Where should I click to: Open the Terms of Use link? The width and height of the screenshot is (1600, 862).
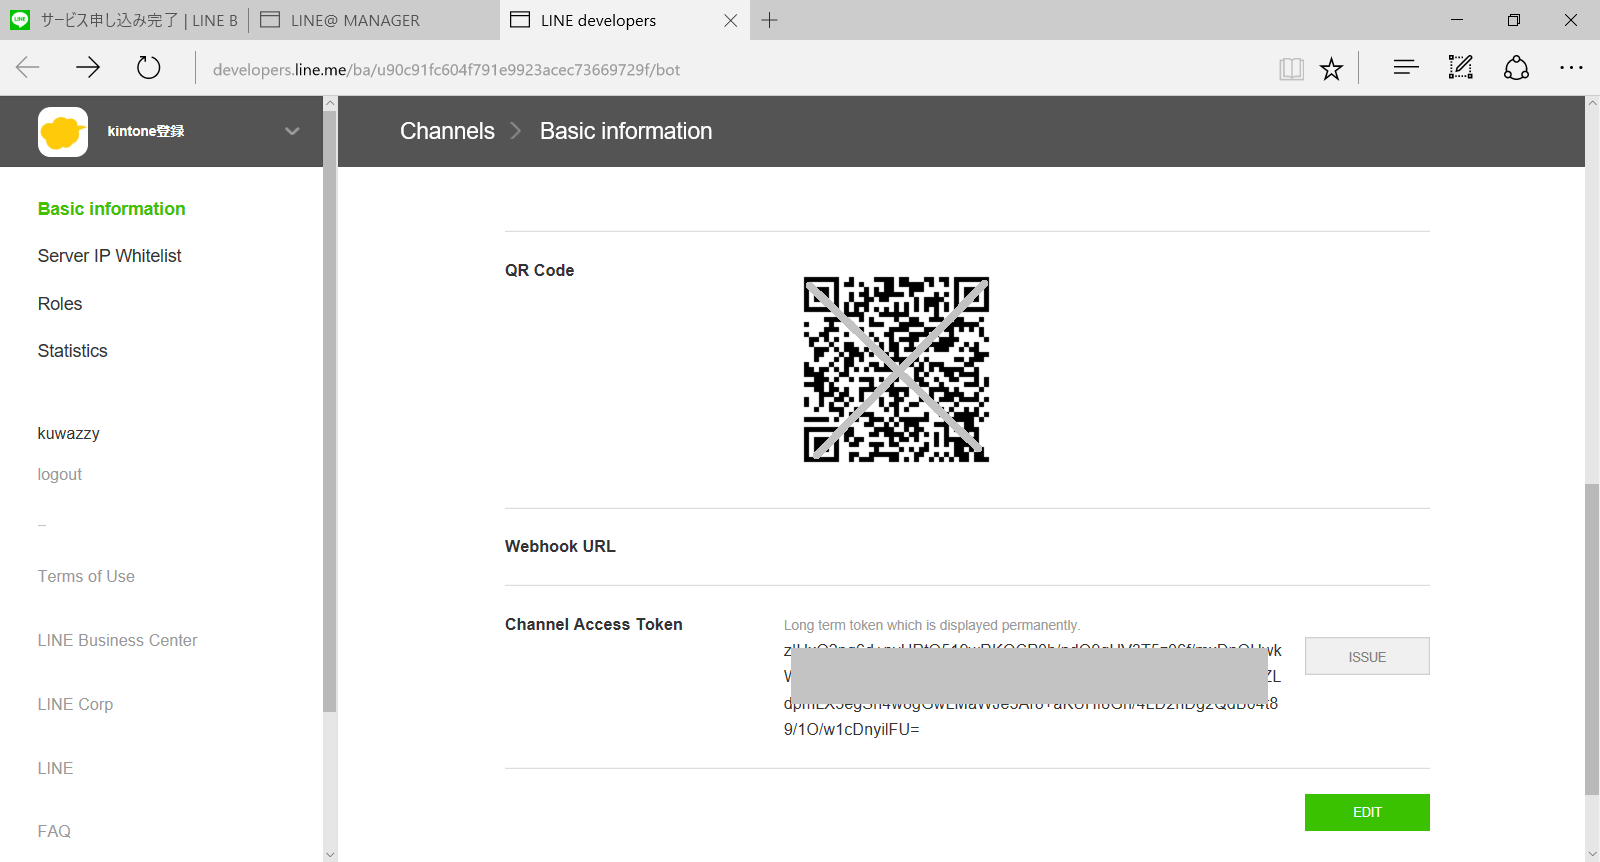pos(86,576)
